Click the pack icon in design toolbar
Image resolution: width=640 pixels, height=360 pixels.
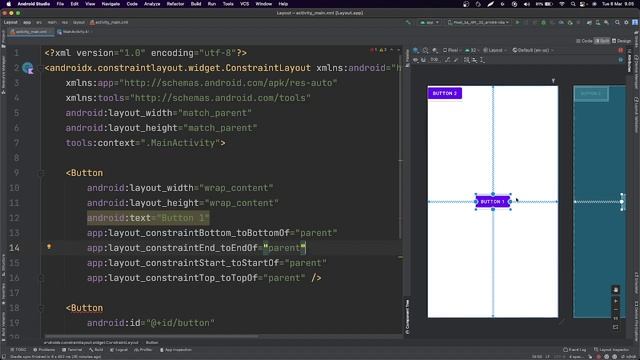pos(467,60)
